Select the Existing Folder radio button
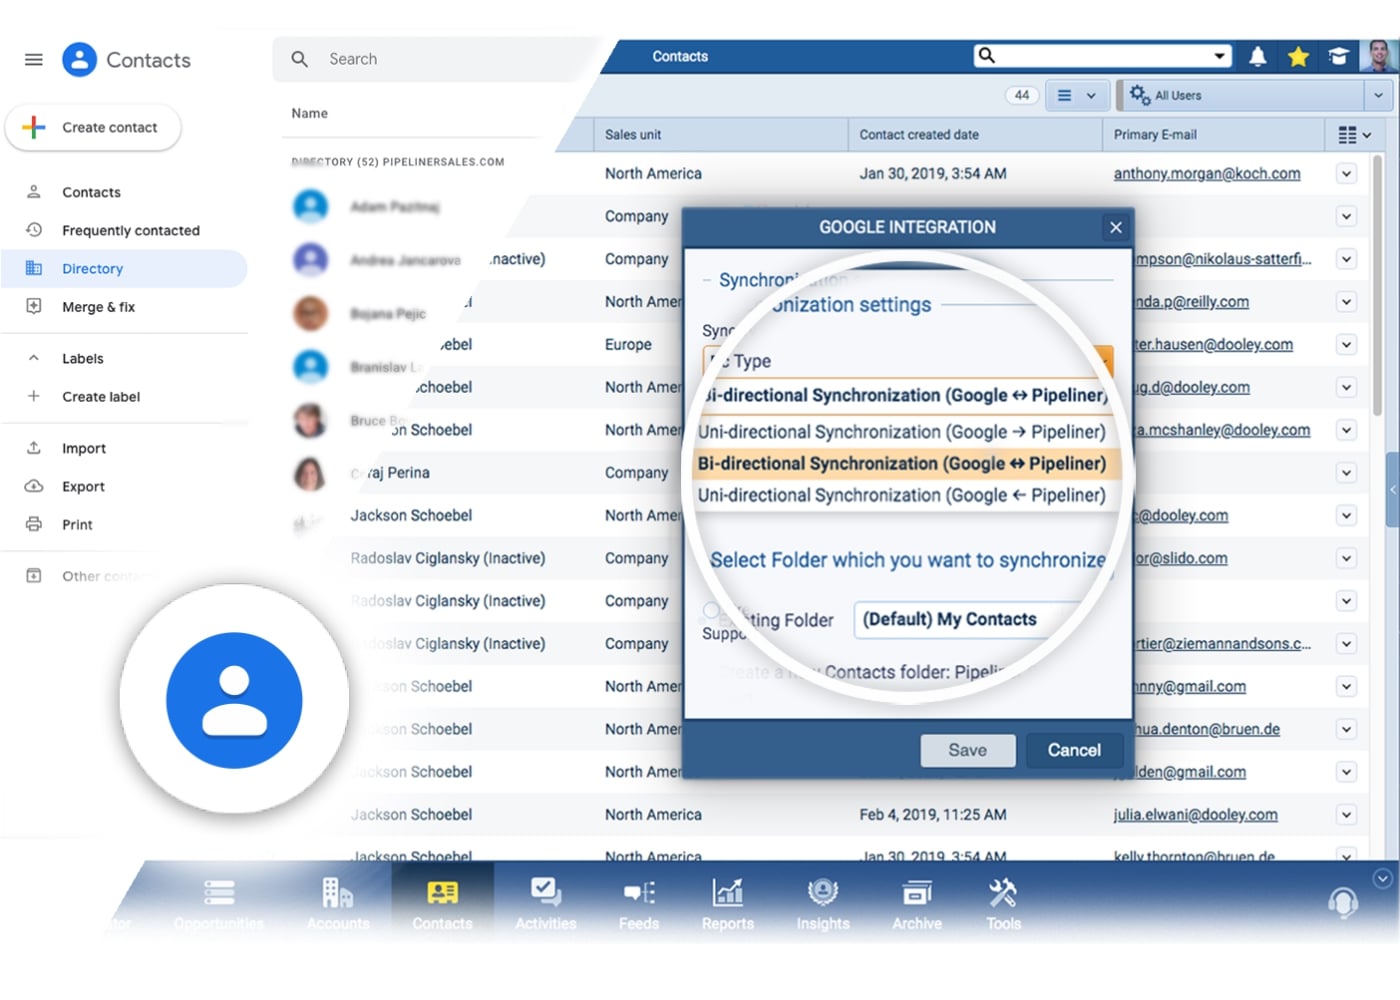This screenshot has width=1400, height=1000. pos(711,608)
